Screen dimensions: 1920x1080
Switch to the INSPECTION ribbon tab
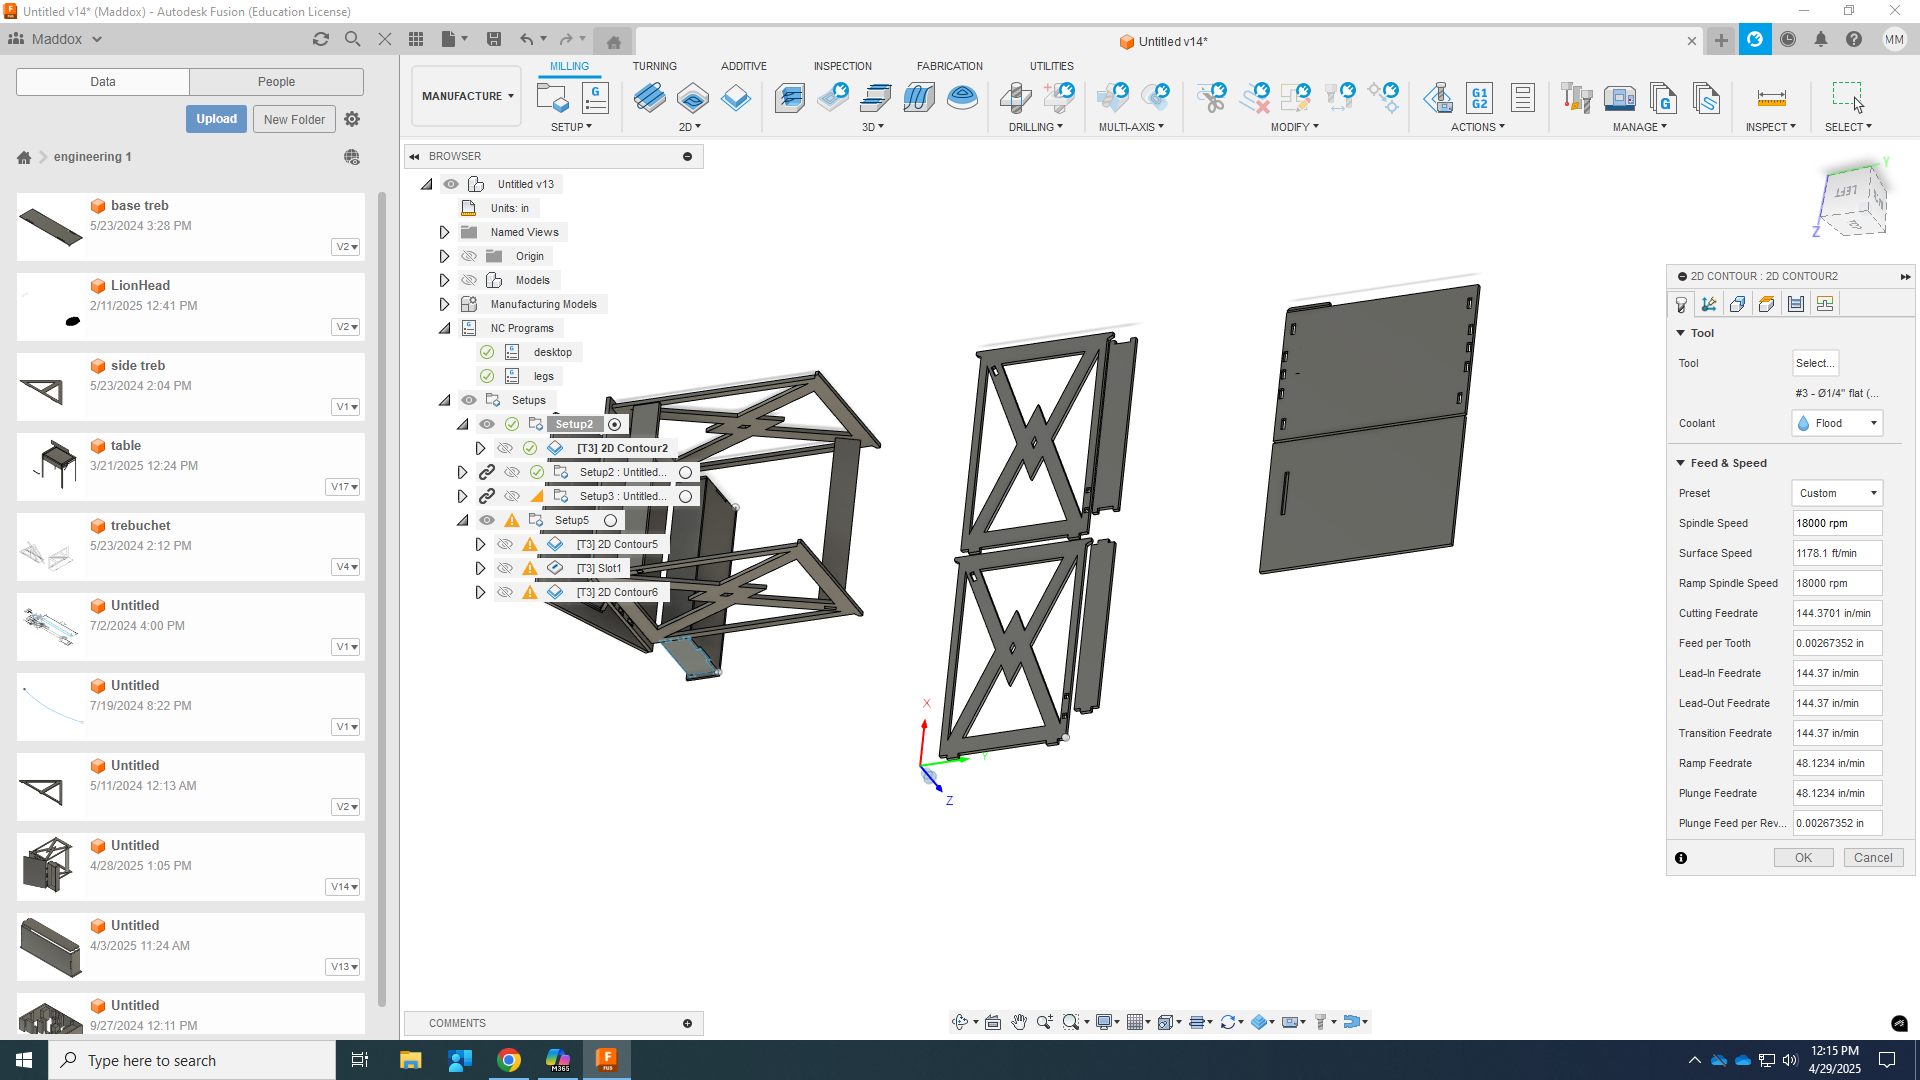coord(842,66)
